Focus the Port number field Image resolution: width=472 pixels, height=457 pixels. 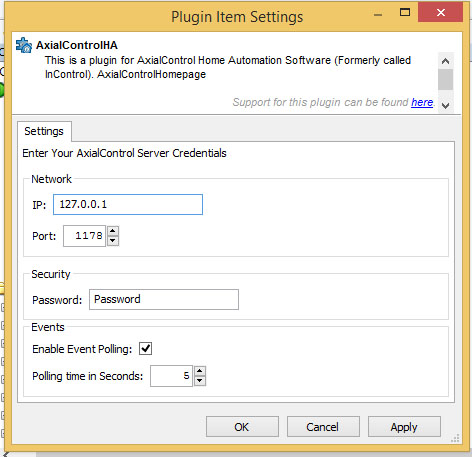click(85, 236)
